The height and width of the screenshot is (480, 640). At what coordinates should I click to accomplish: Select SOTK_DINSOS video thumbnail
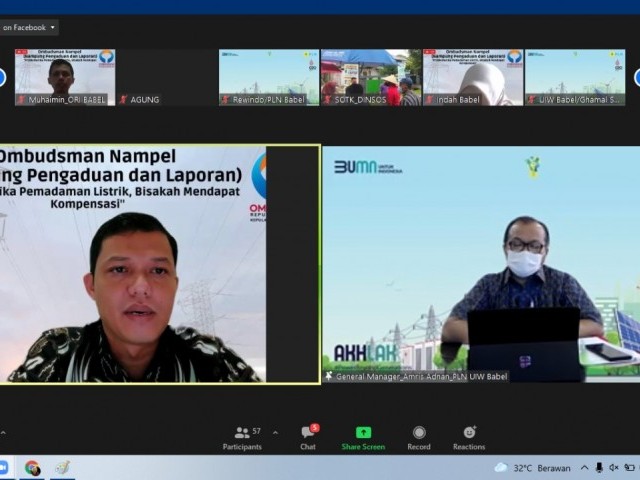click(x=370, y=77)
